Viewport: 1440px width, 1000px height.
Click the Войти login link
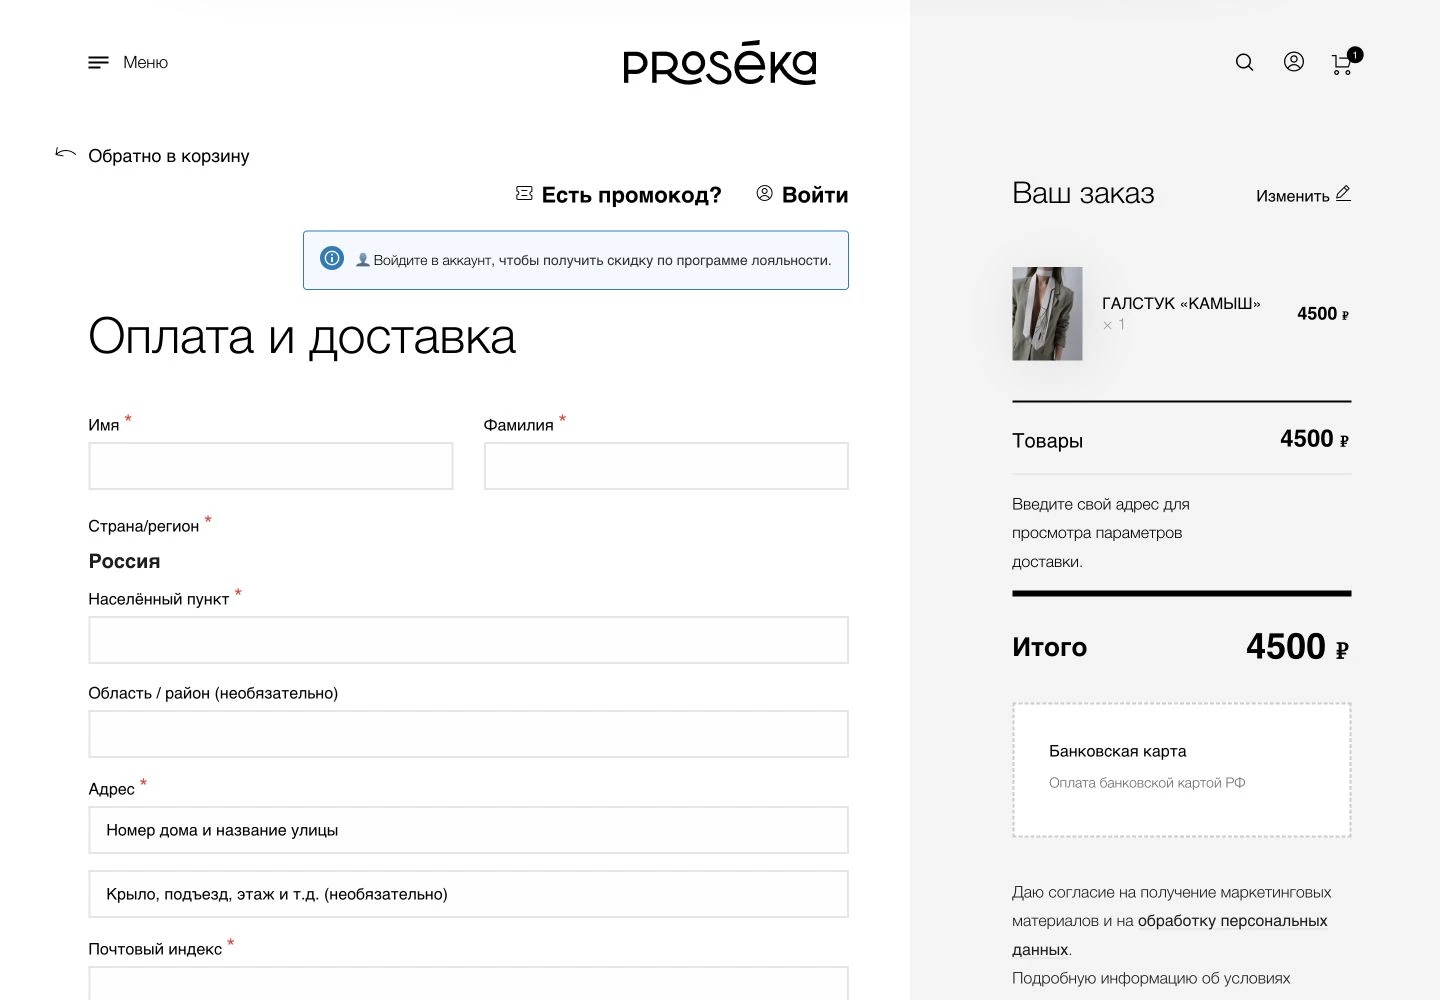815,195
